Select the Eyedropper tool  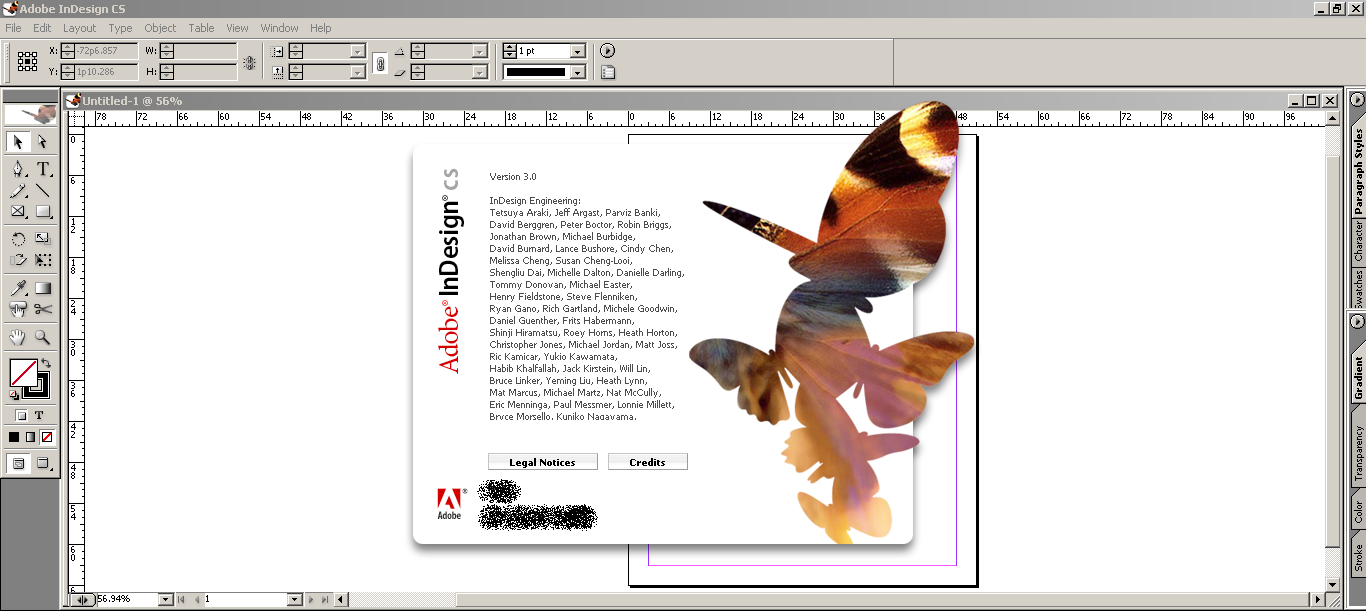tap(18, 288)
